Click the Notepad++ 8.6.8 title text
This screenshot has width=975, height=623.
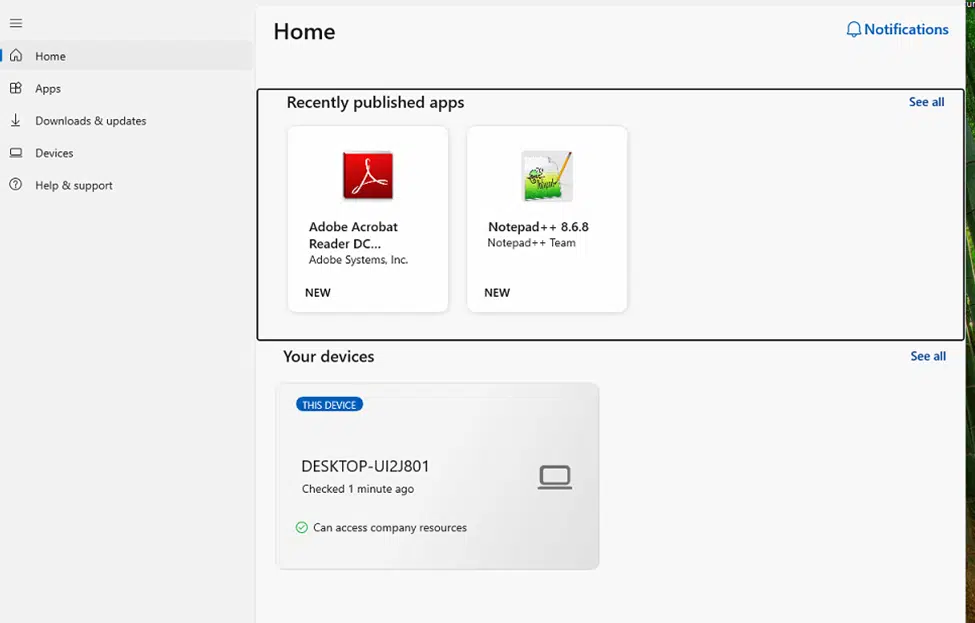pos(538,227)
